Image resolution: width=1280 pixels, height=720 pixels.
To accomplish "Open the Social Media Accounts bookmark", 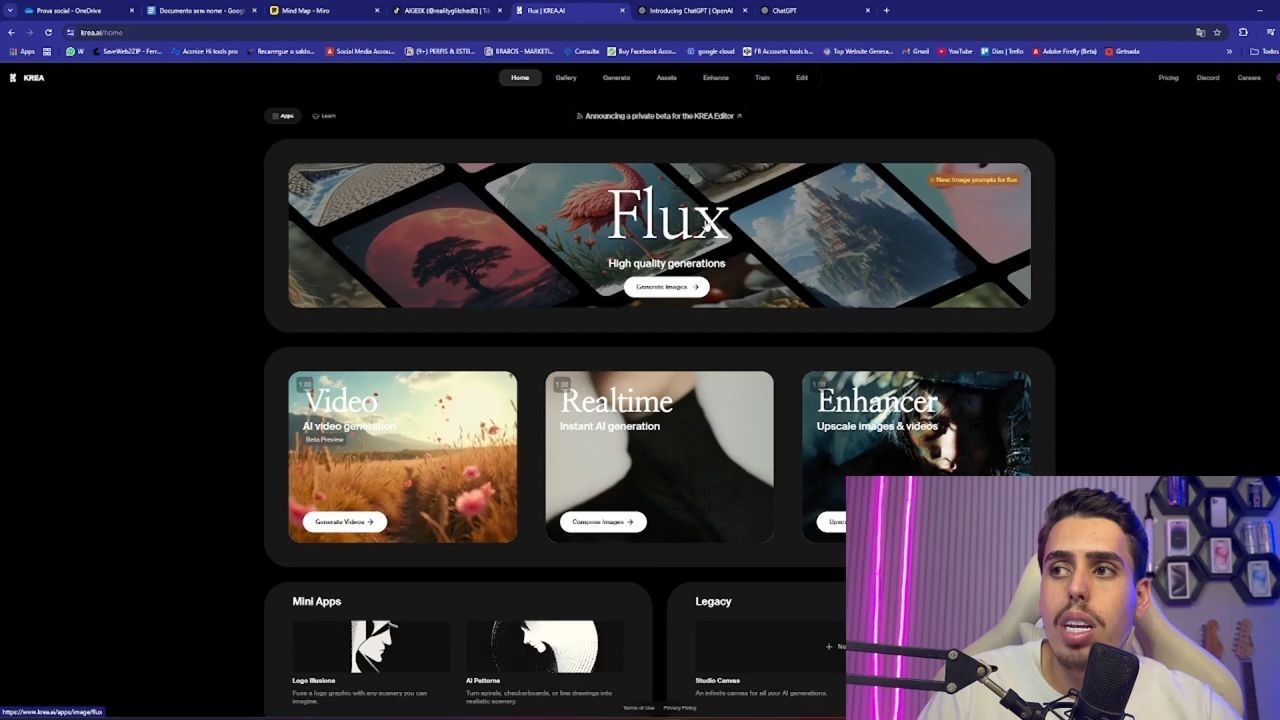I will [x=360, y=51].
